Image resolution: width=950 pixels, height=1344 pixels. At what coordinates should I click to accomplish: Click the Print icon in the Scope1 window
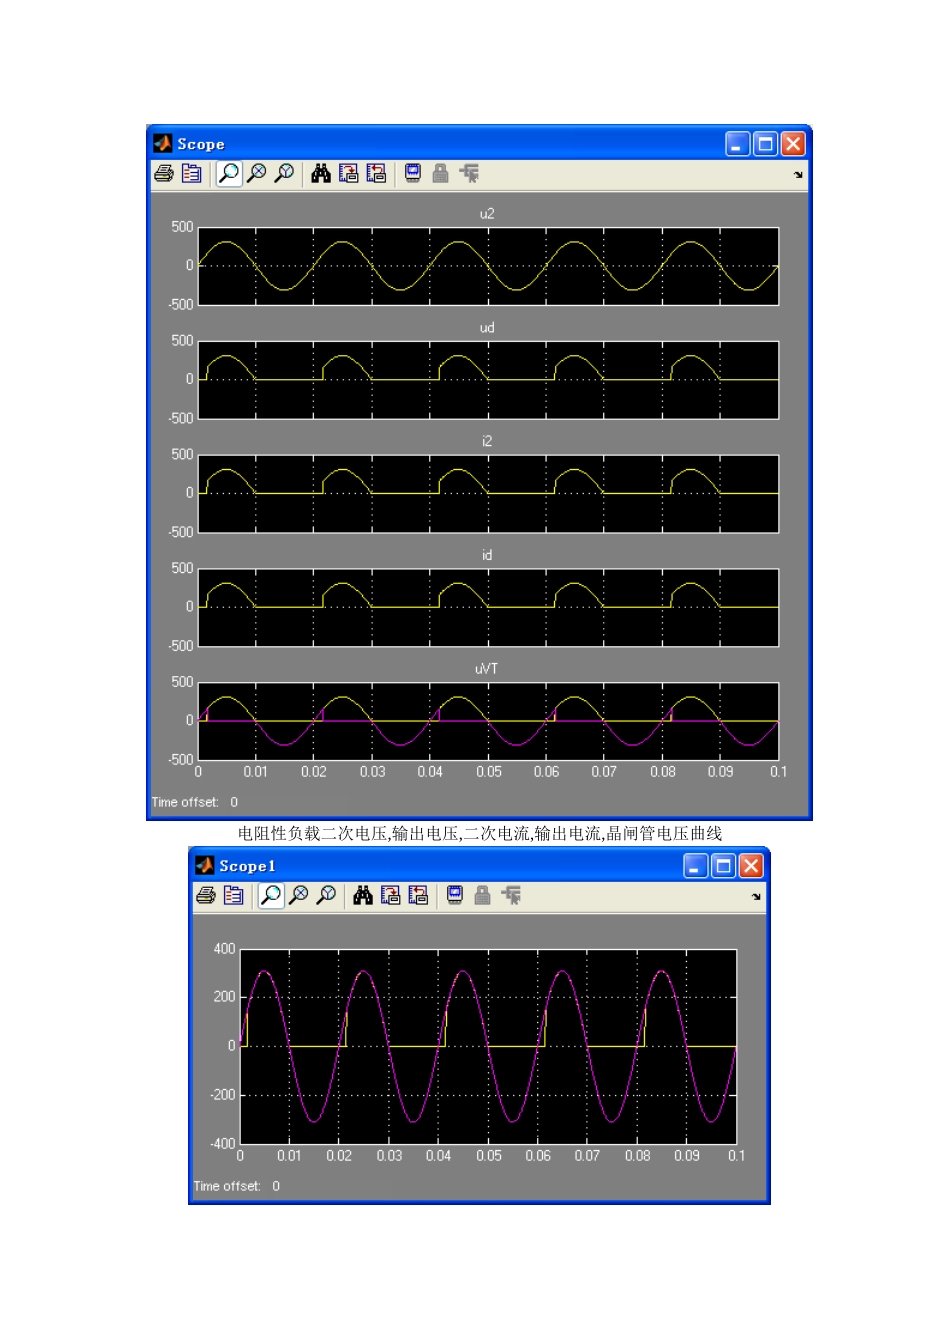tap(206, 896)
